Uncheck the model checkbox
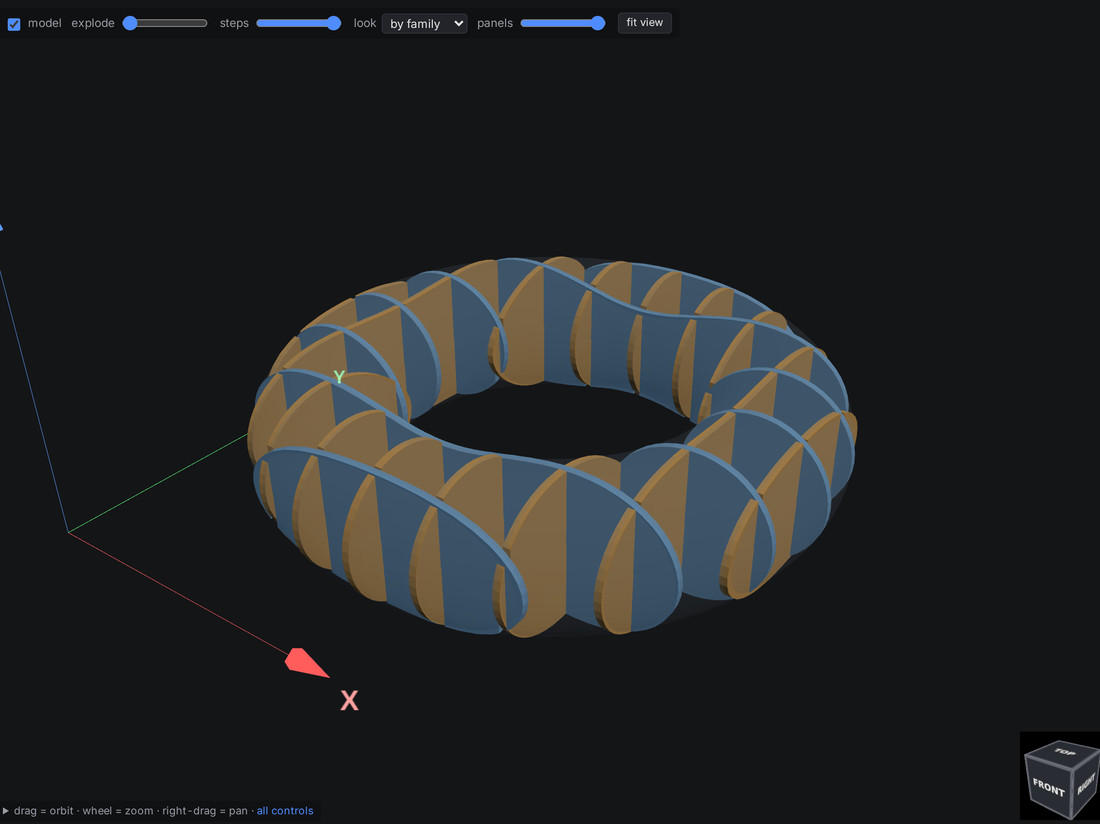The image size is (1100, 824). [x=14, y=24]
